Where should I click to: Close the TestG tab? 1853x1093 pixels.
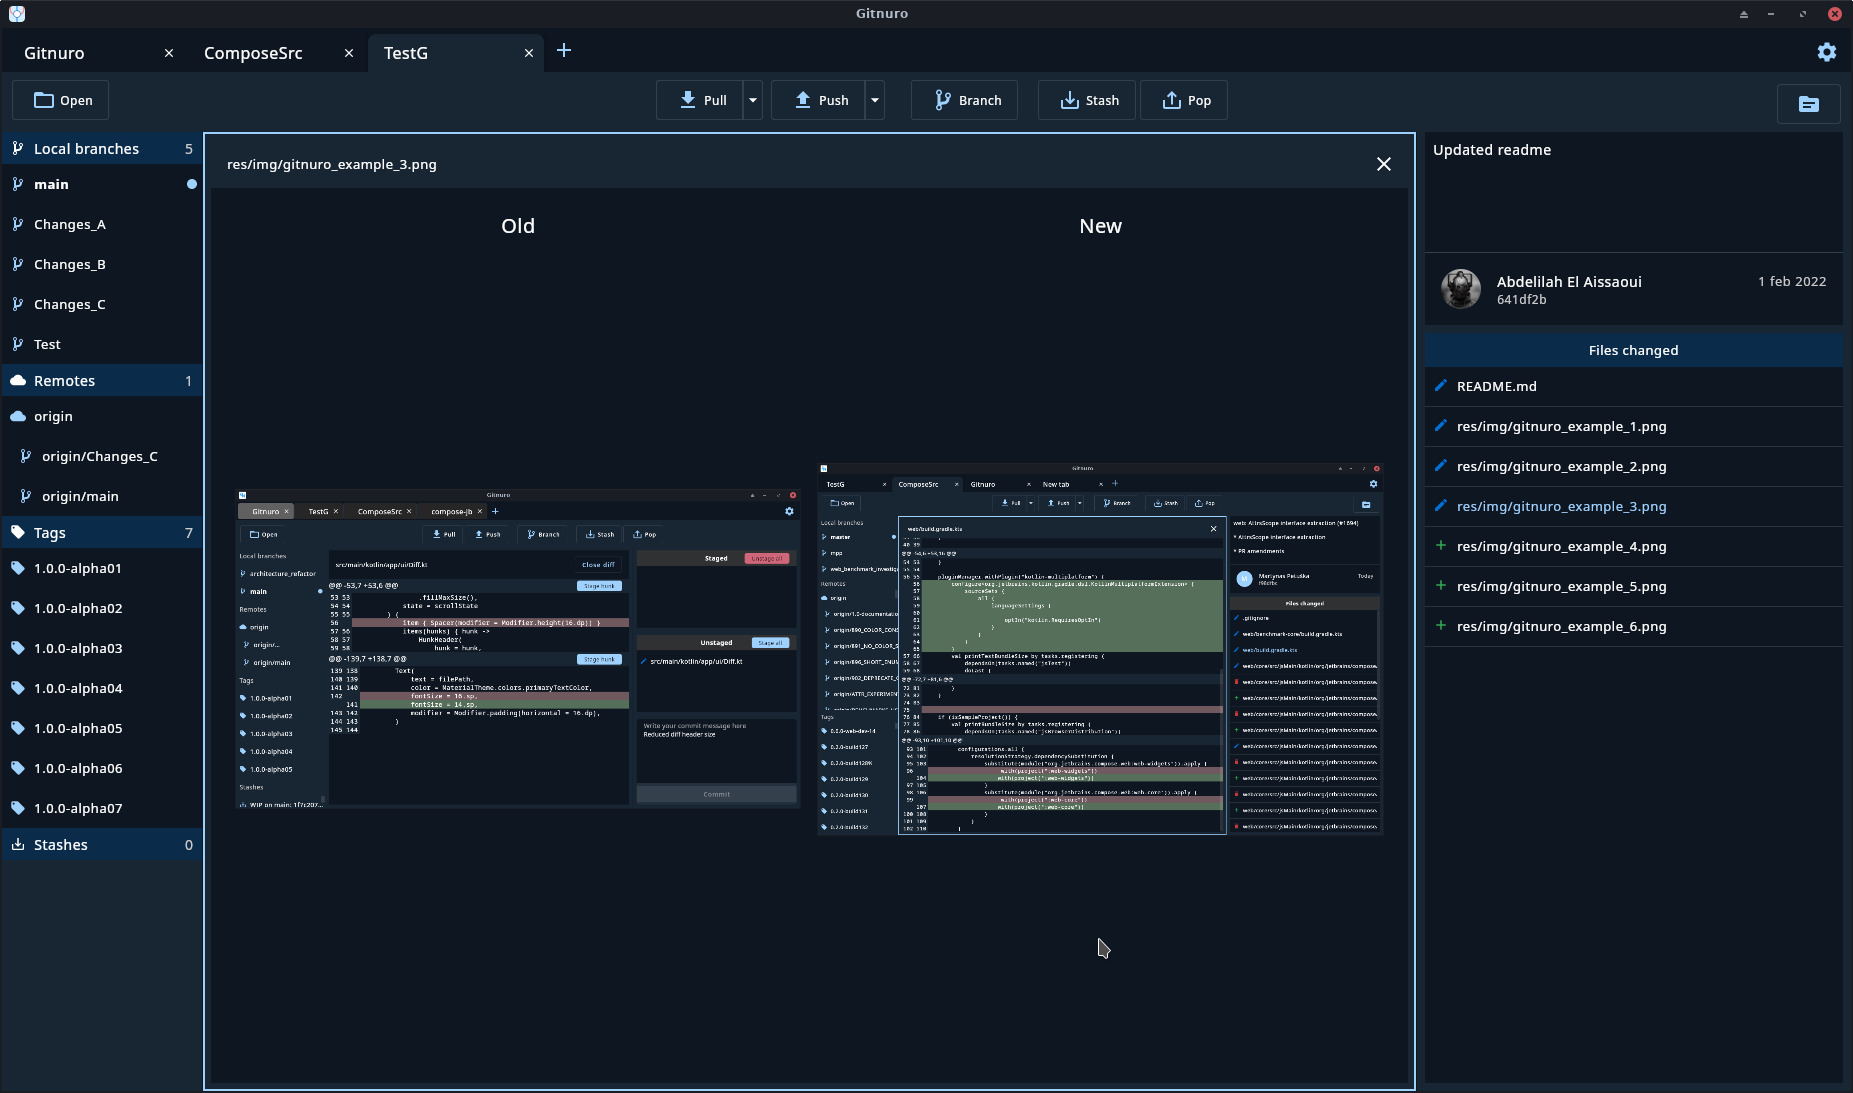[529, 53]
